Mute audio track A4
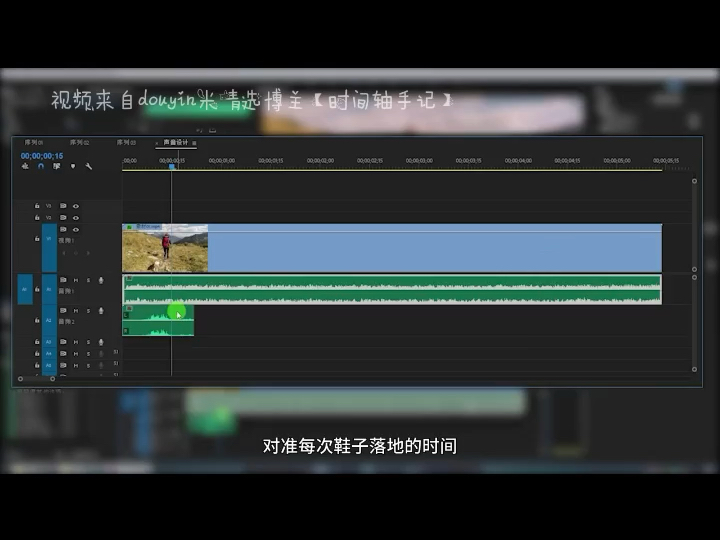 point(76,354)
